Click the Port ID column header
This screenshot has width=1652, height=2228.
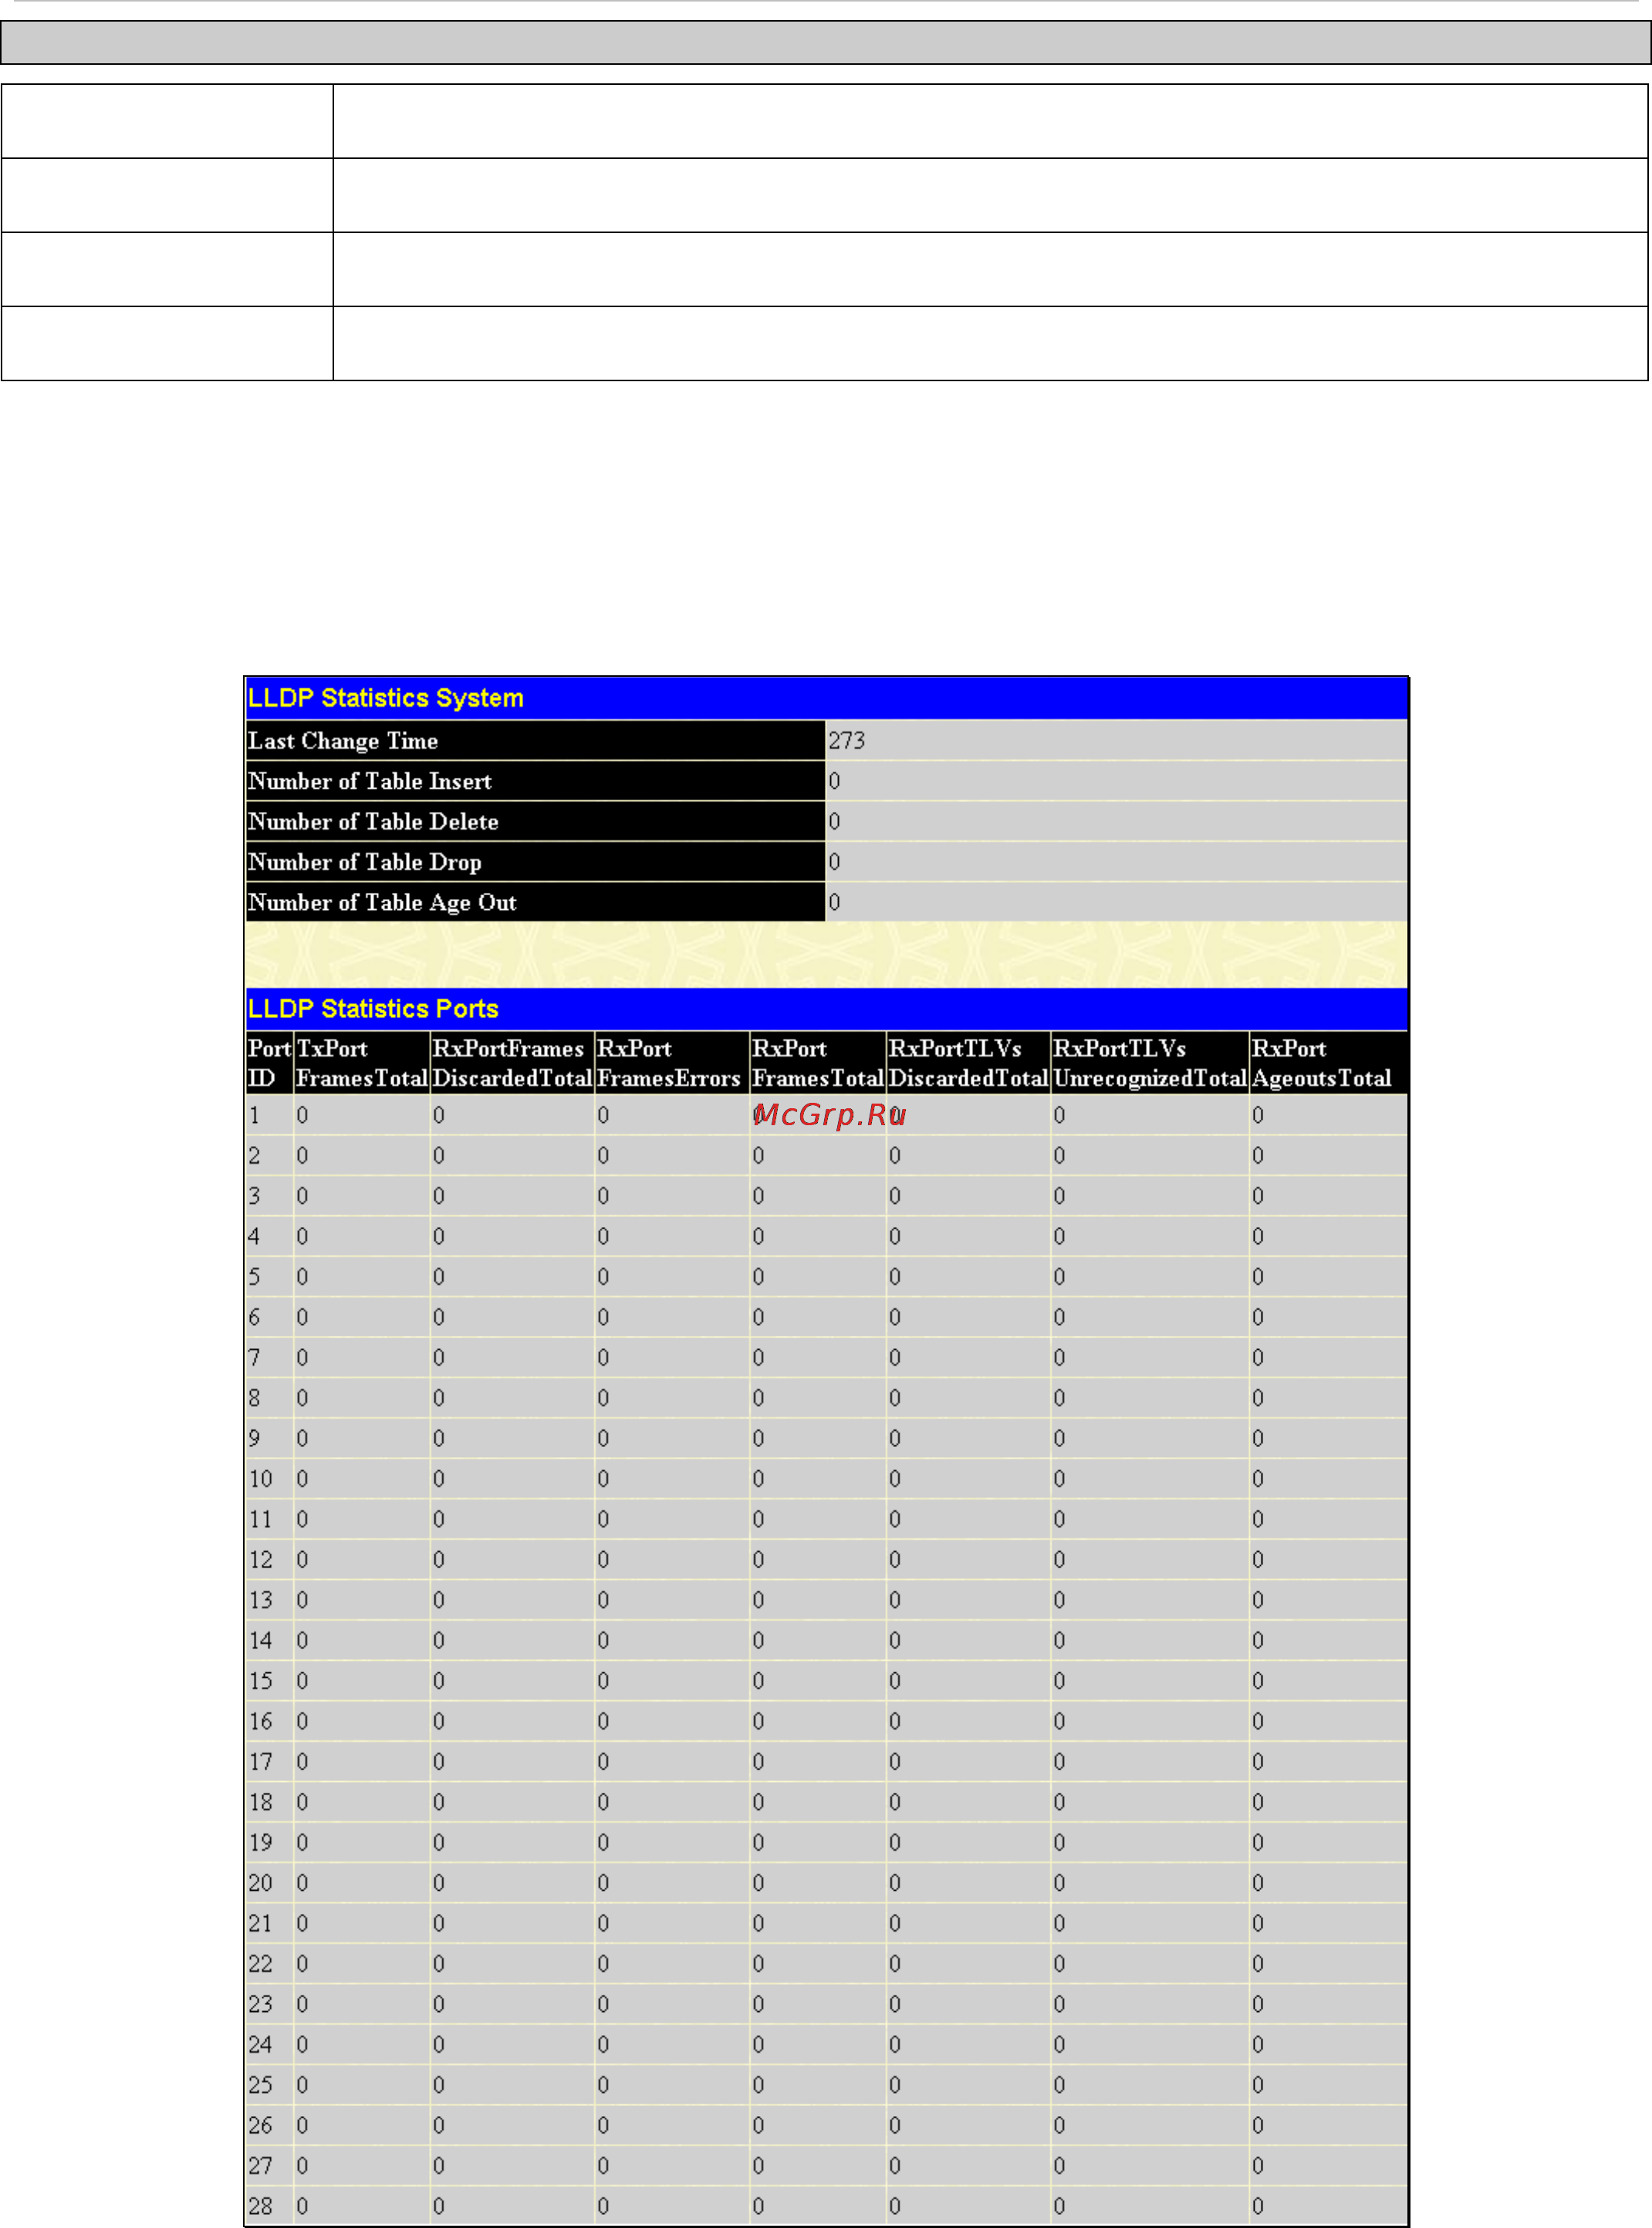tap(269, 1063)
